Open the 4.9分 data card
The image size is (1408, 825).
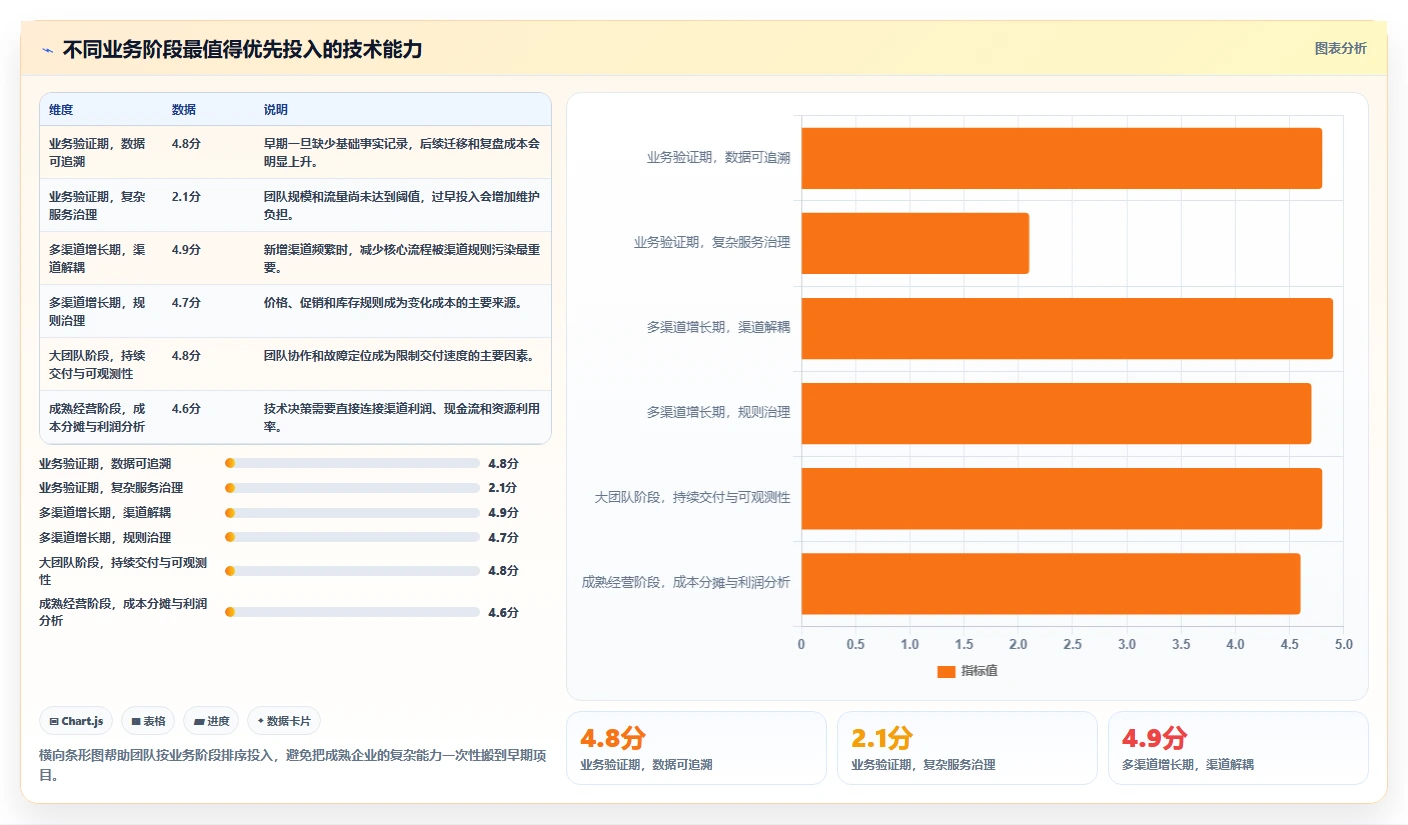[x=1238, y=748]
